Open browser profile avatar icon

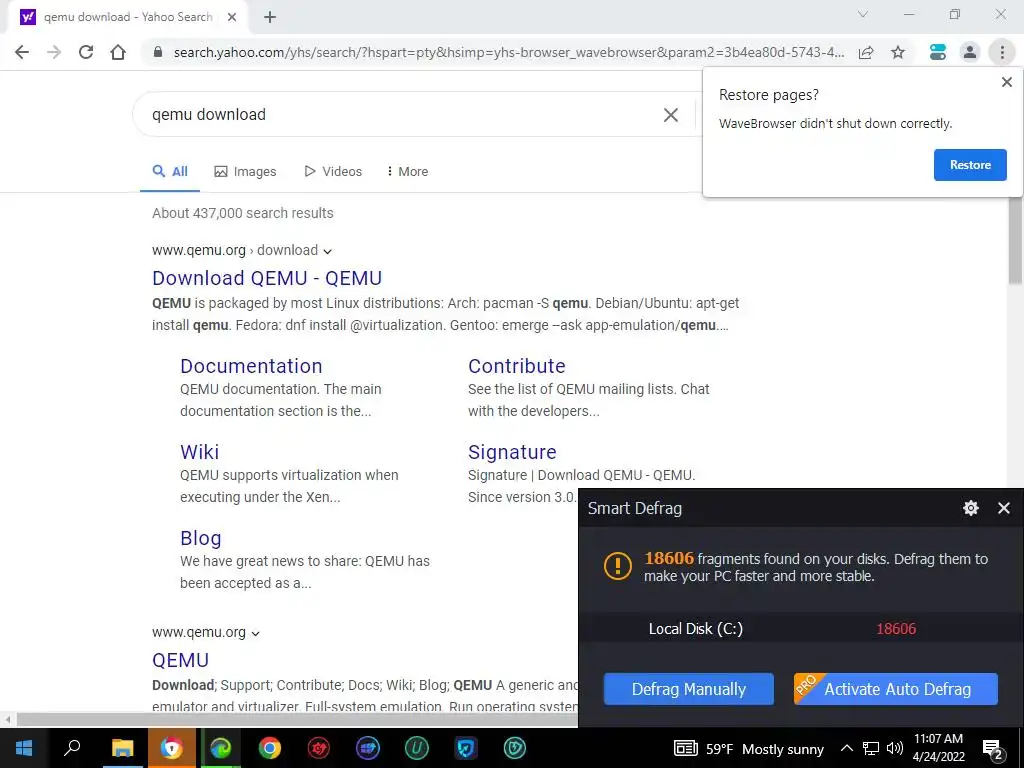(x=970, y=52)
